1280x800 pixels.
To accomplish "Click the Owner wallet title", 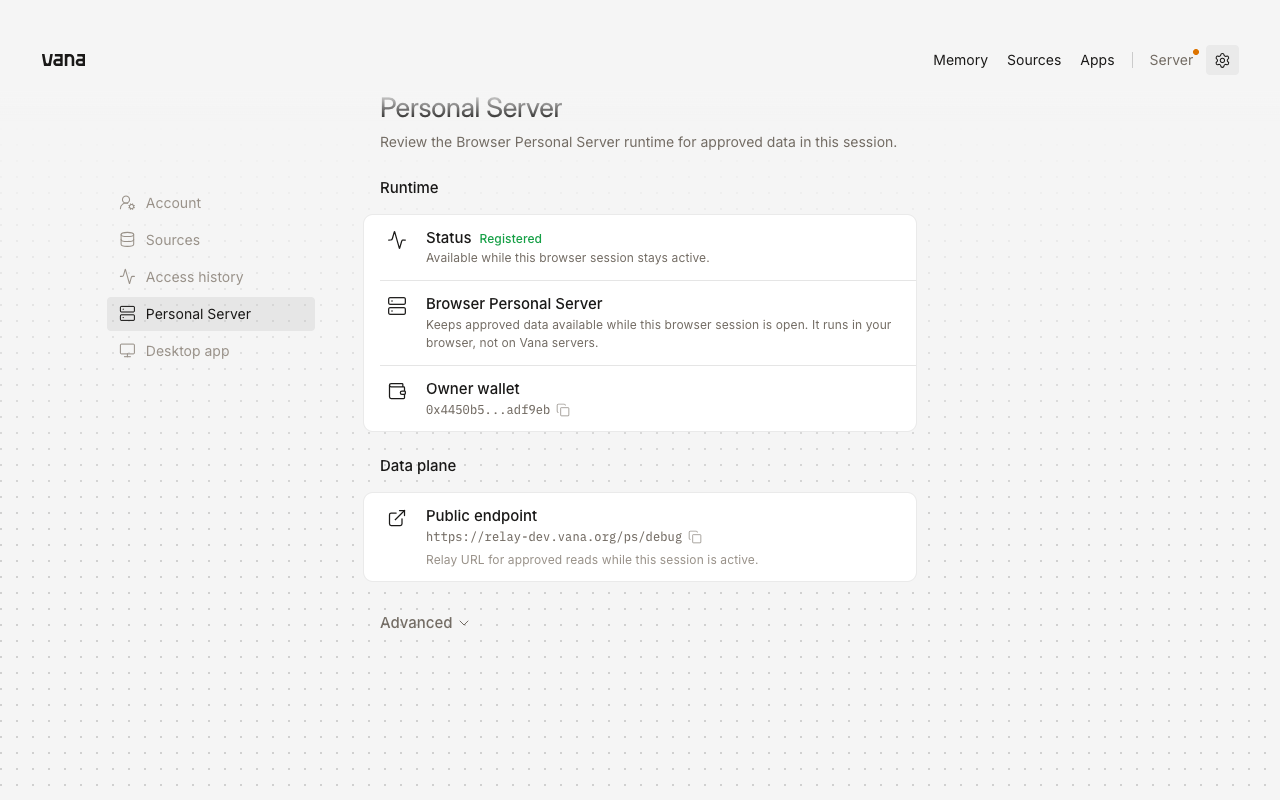I will click(x=473, y=389).
